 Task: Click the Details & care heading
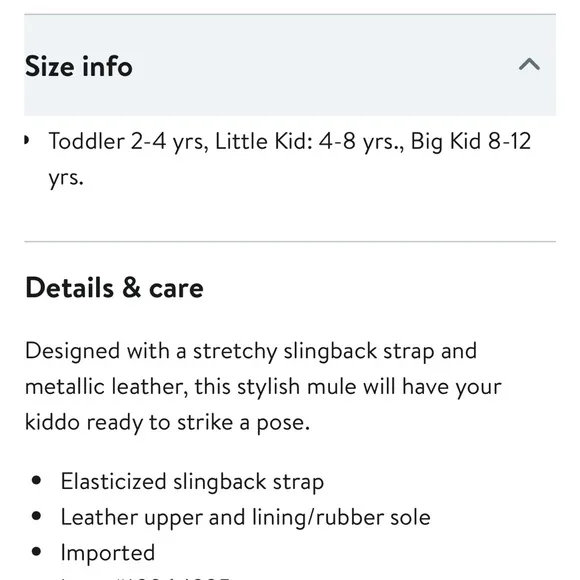click(x=114, y=287)
